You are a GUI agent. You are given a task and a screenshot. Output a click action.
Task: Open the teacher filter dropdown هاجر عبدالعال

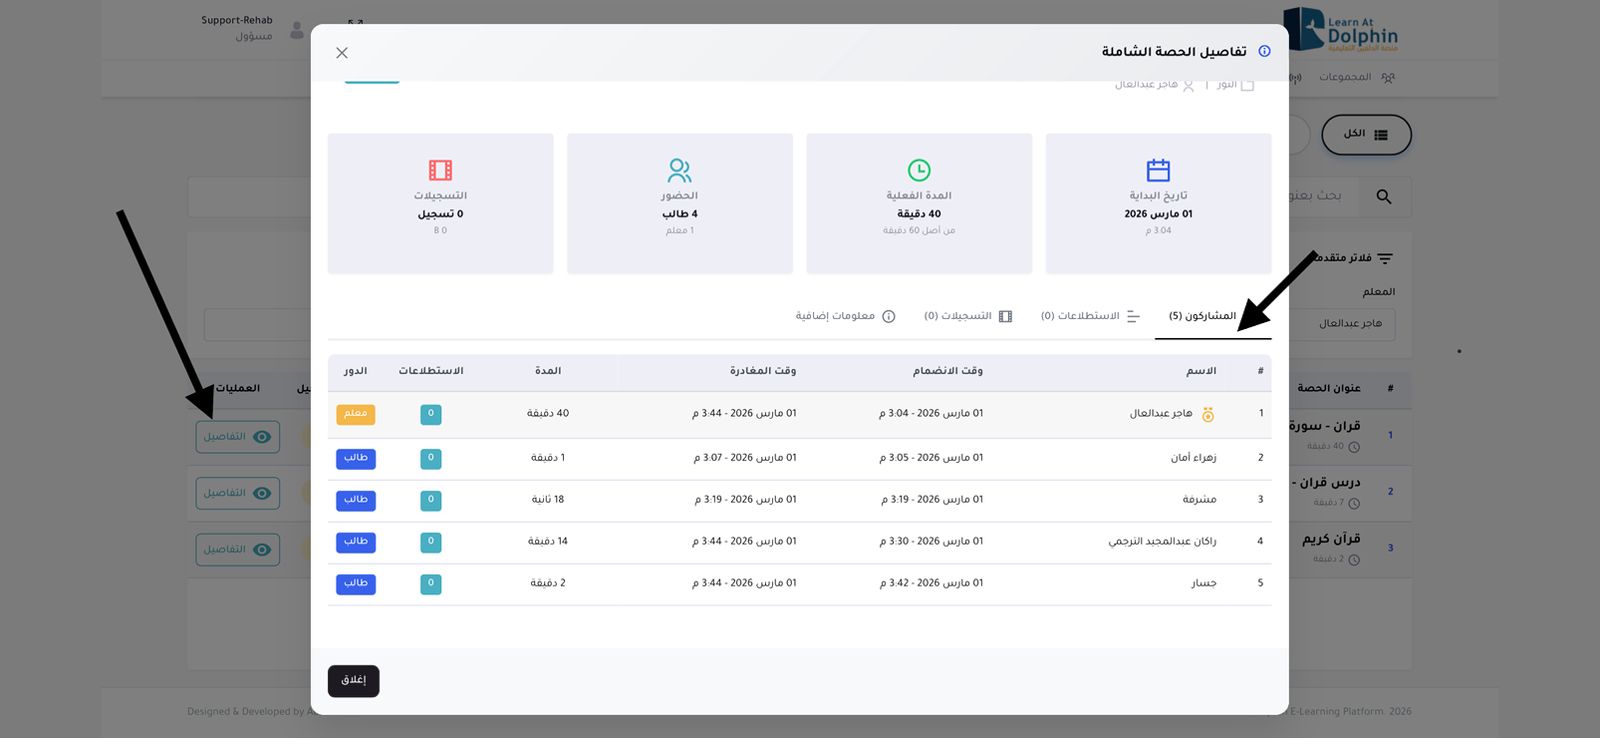[x=1350, y=324]
